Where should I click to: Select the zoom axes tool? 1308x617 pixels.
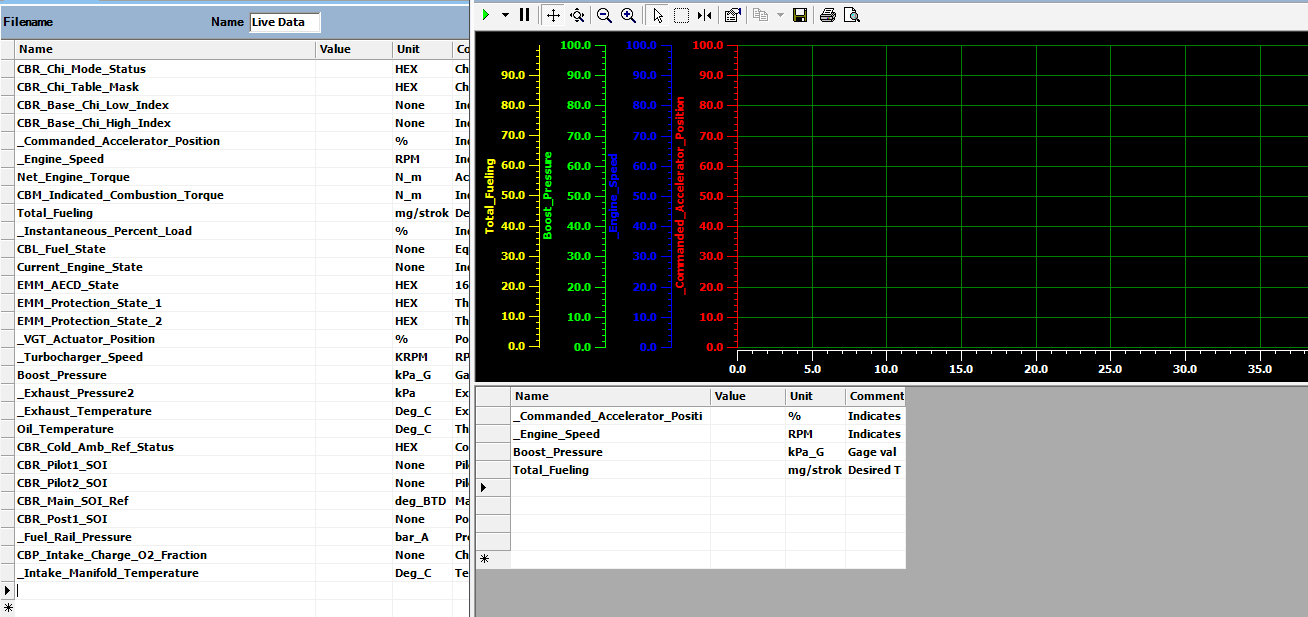pos(577,15)
